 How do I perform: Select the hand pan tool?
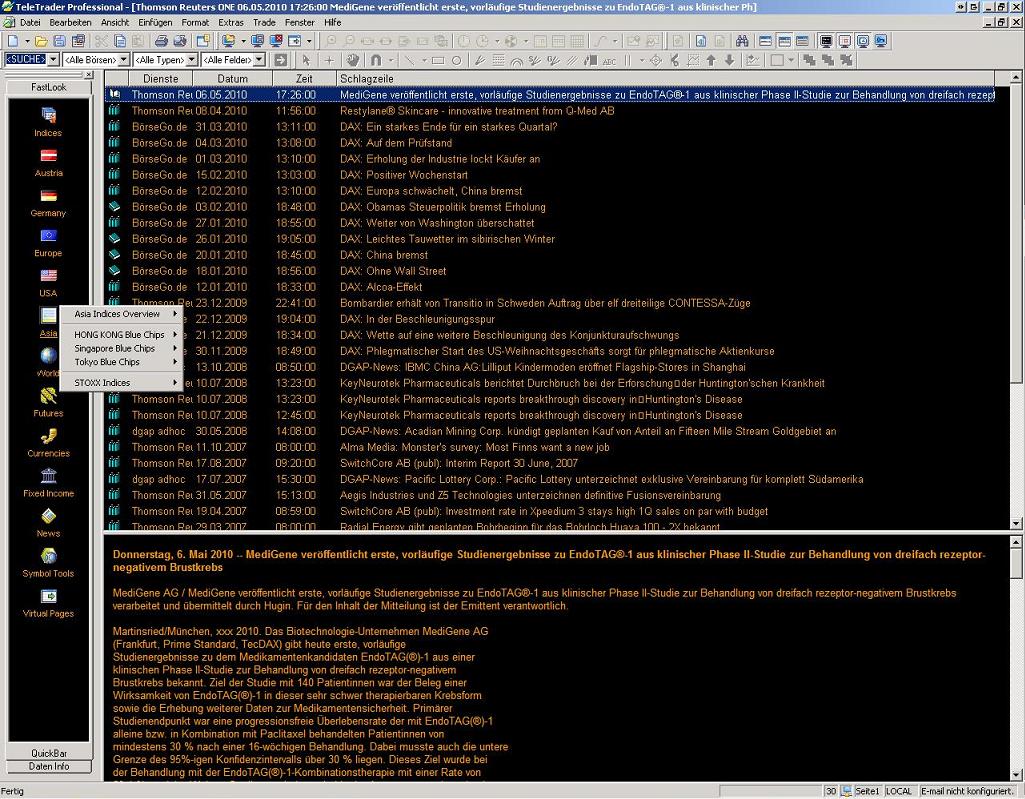pos(353,60)
